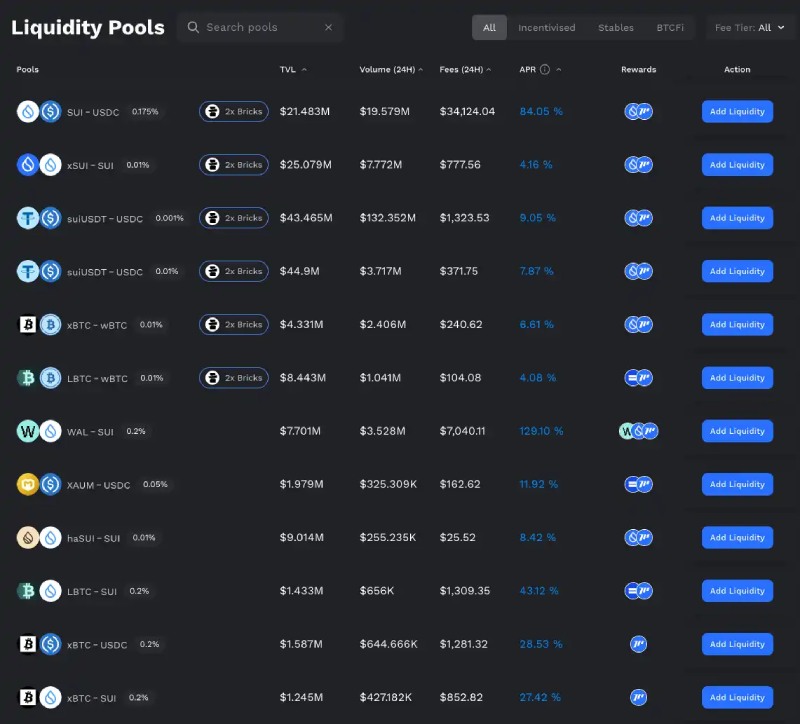Screen dimensions: 800x724
Task: Click the 2x Bricks badge on xSUI - SUI
Action: 234,165
